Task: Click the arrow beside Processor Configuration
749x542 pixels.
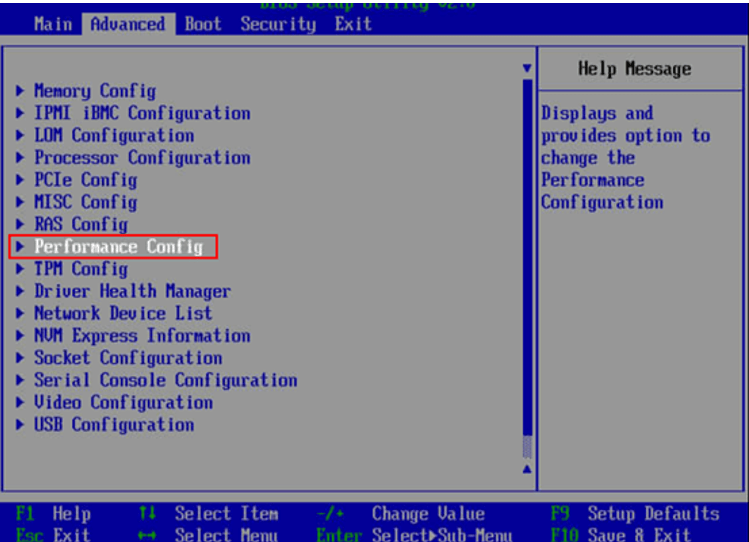Action: [20, 158]
